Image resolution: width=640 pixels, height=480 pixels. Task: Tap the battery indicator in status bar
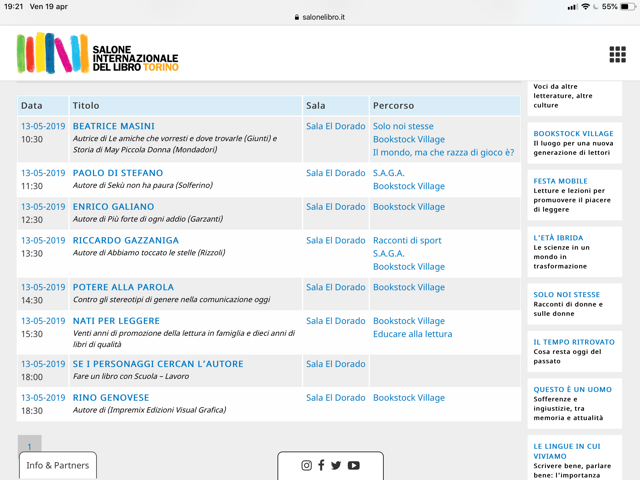(x=627, y=7)
